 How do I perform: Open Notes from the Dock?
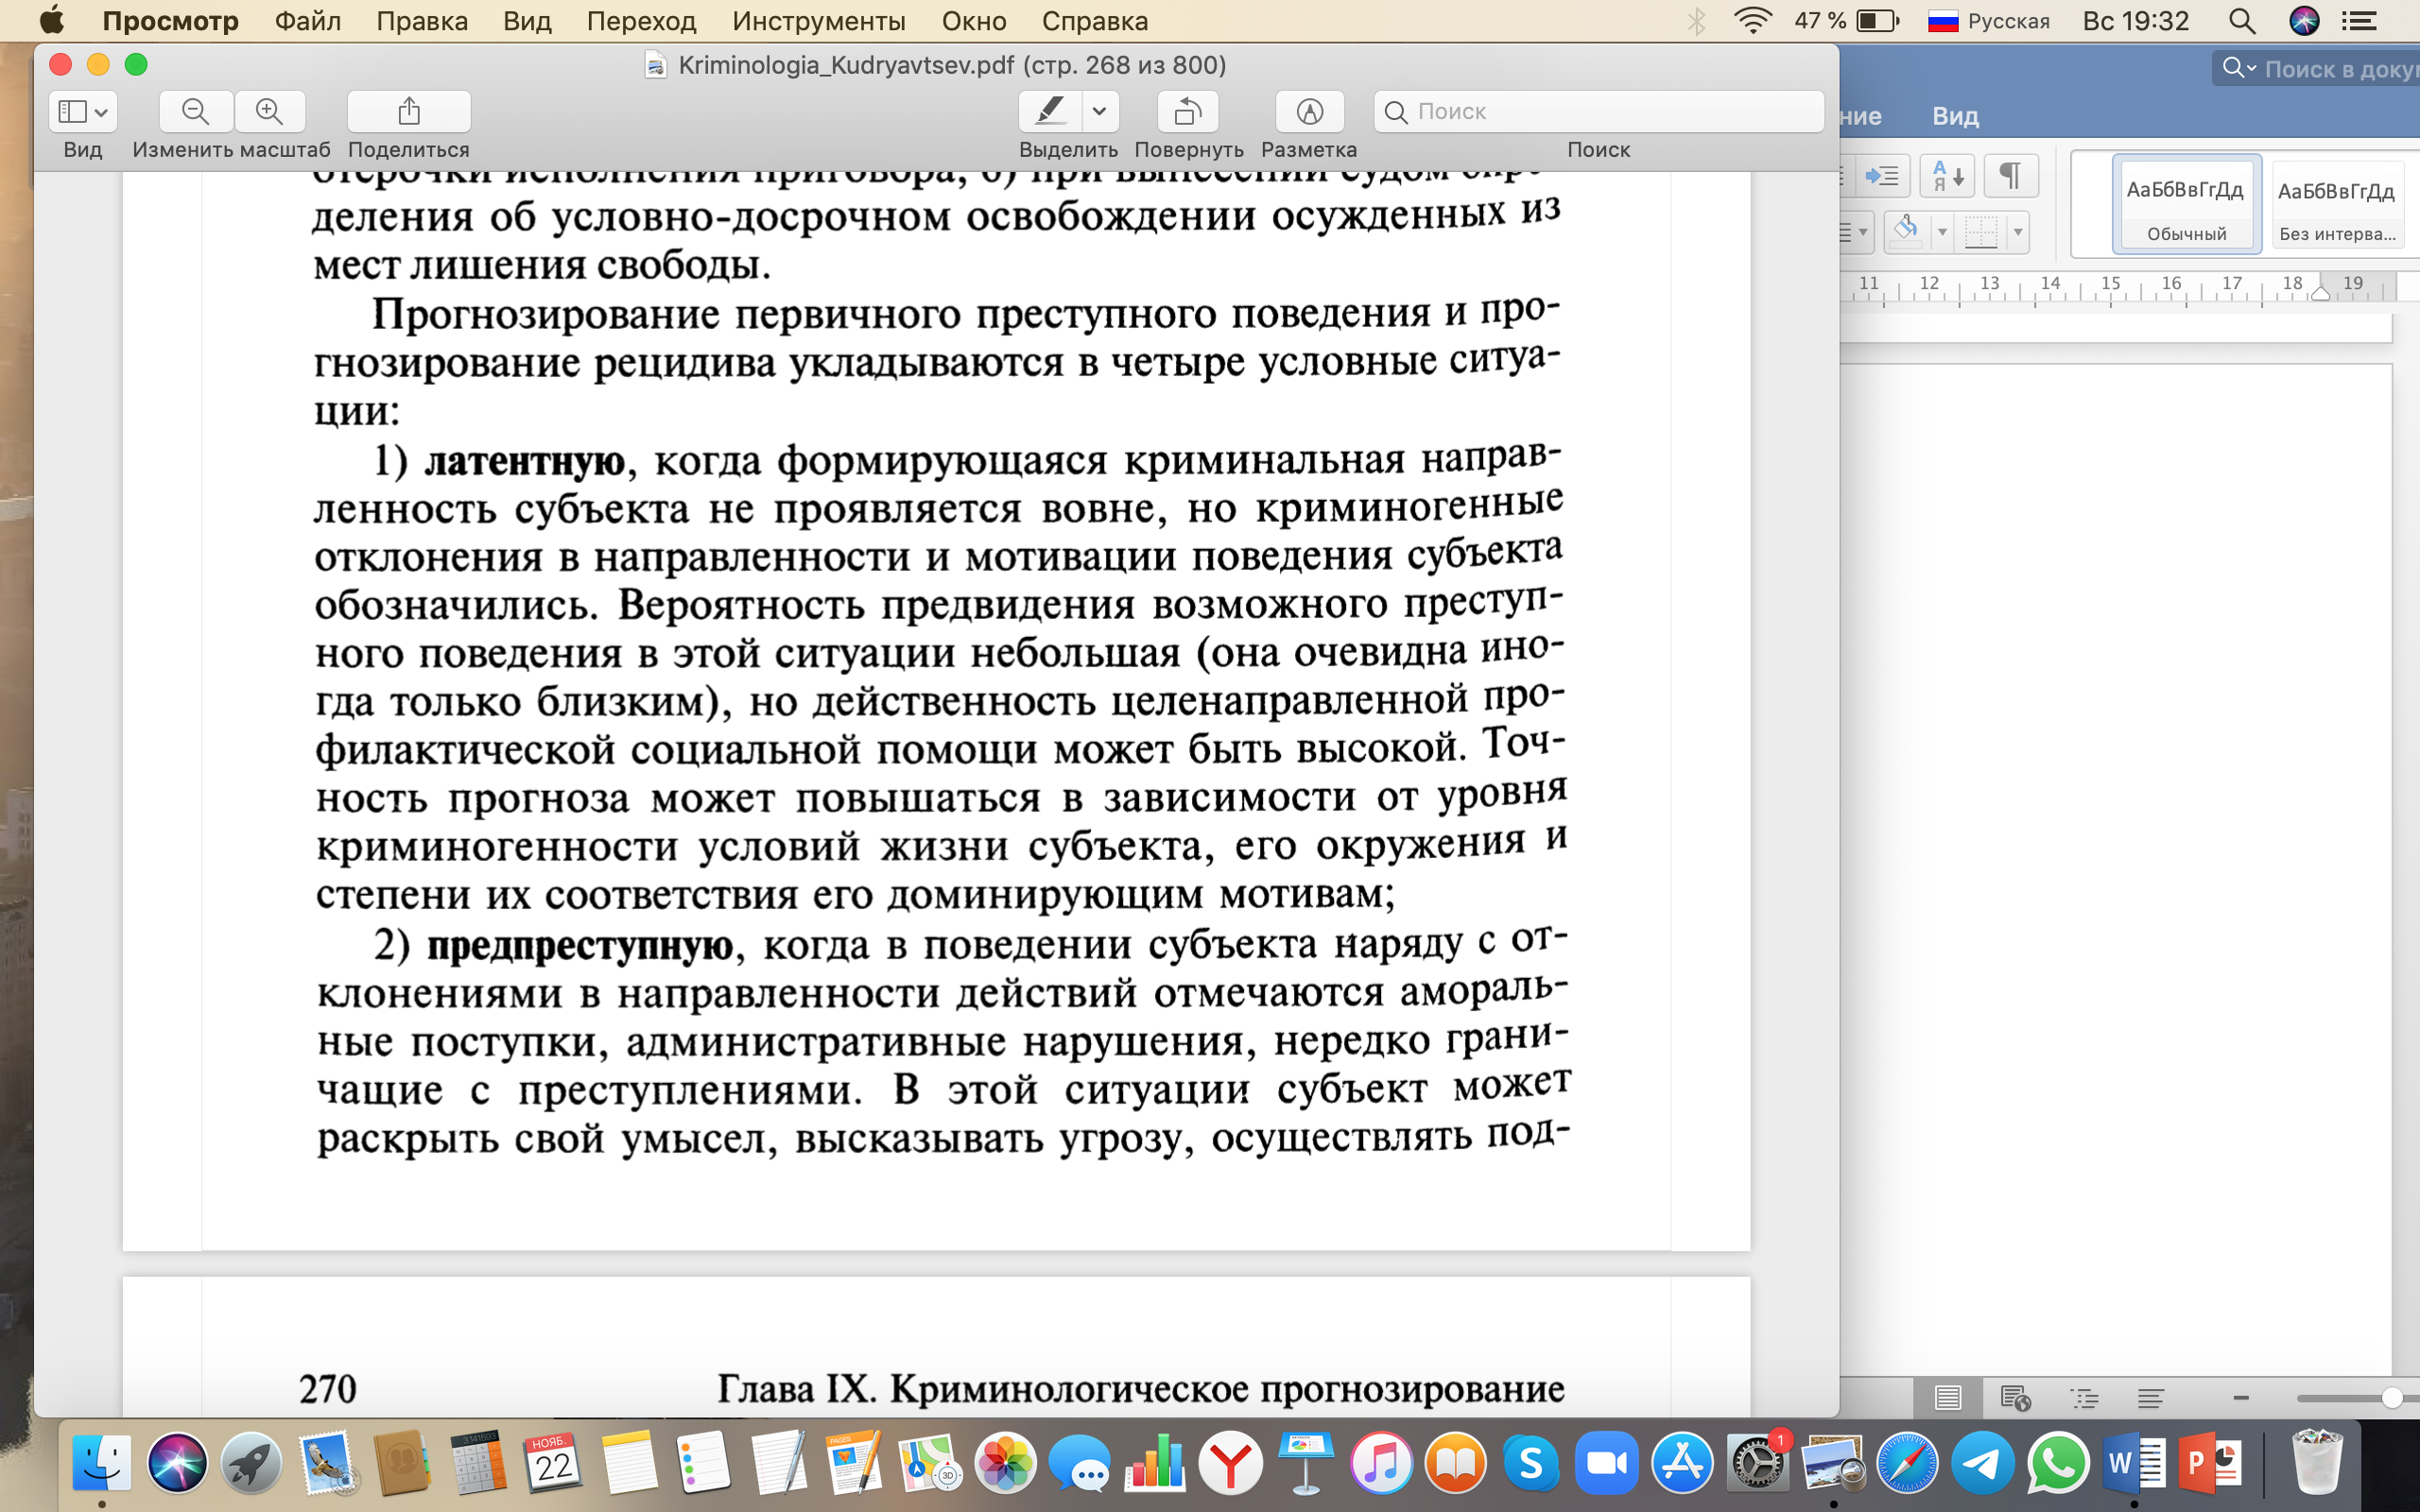click(628, 1464)
